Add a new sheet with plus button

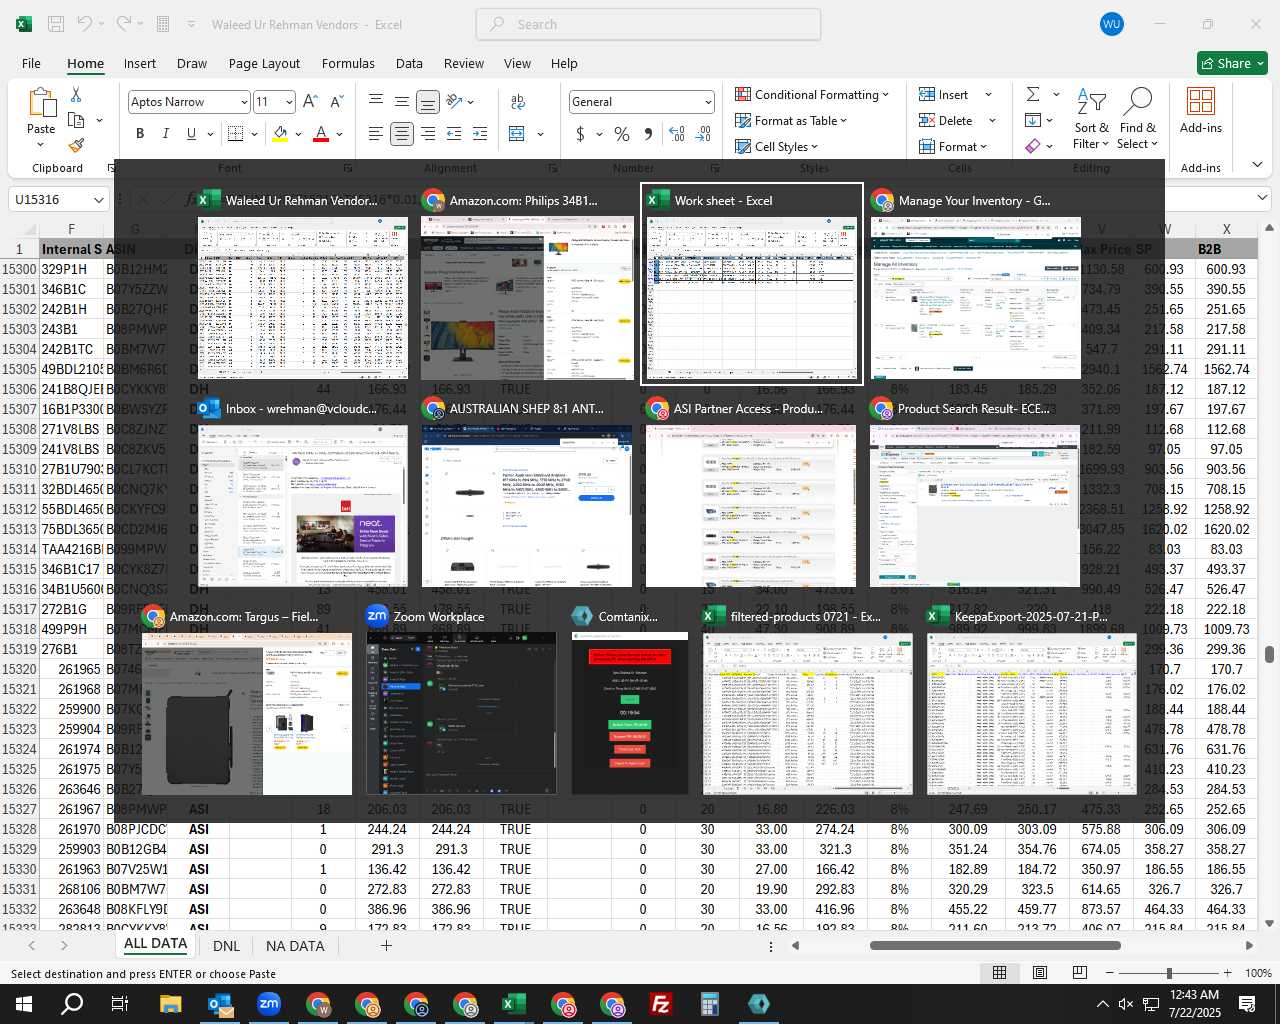386,945
